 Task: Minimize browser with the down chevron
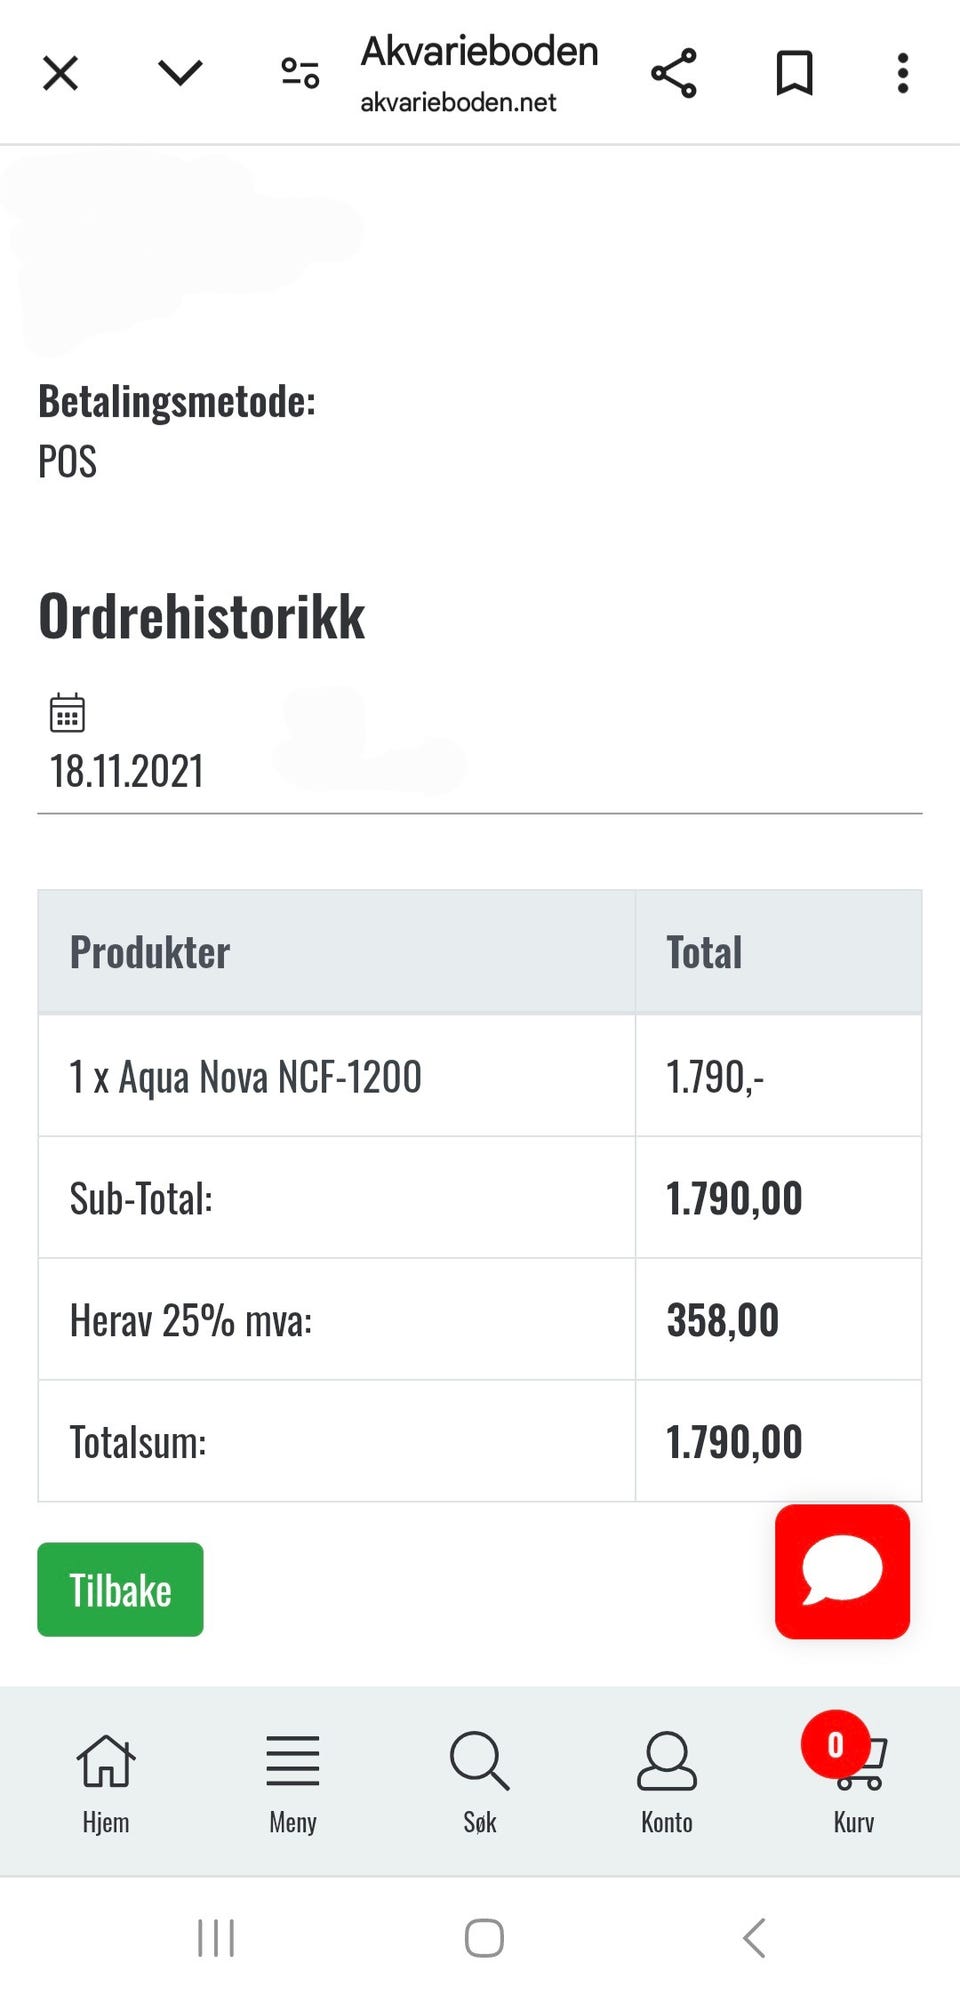coord(180,73)
